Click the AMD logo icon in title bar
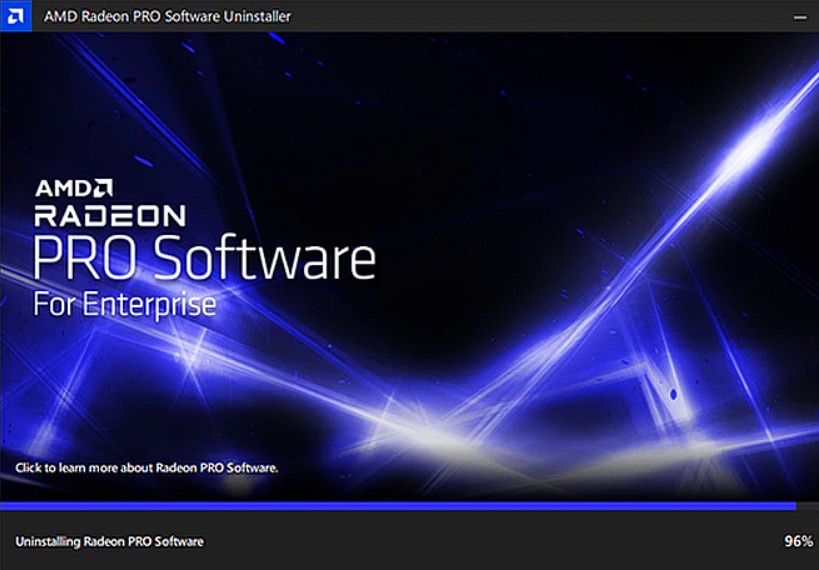Image resolution: width=819 pixels, height=570 pixels. 16,16
